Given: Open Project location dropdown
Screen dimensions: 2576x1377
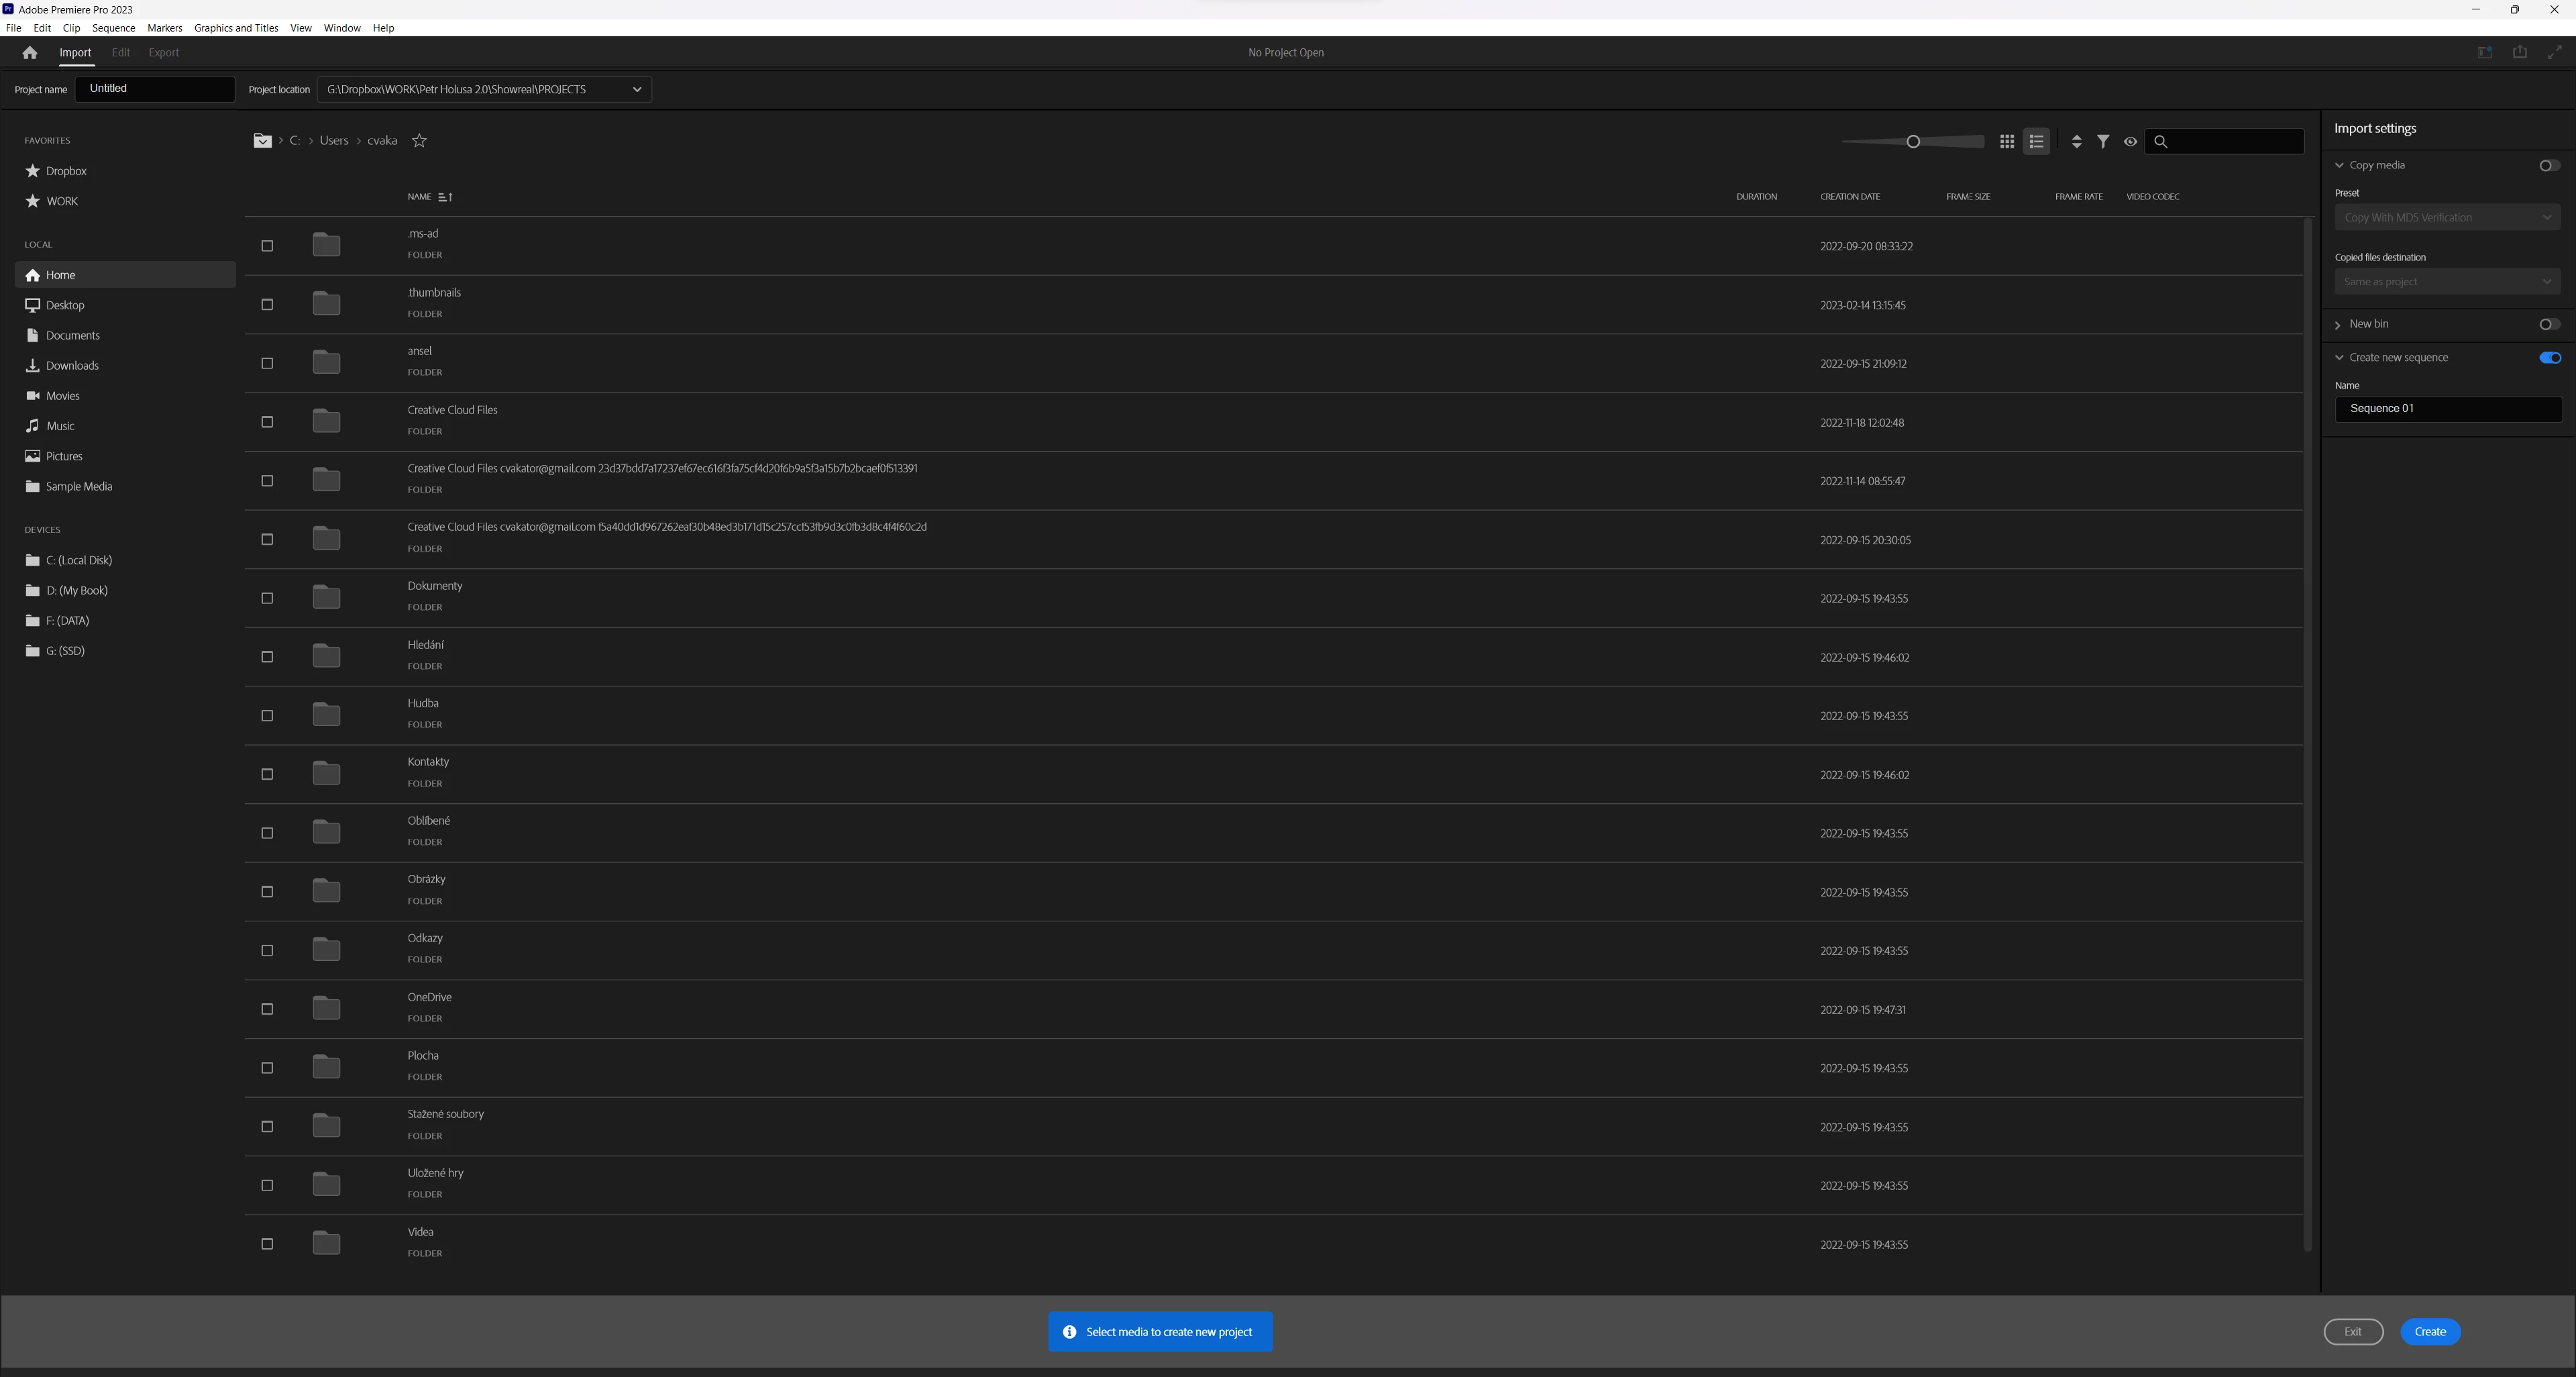Looking at the screenshot, I should tap(636, 90).
